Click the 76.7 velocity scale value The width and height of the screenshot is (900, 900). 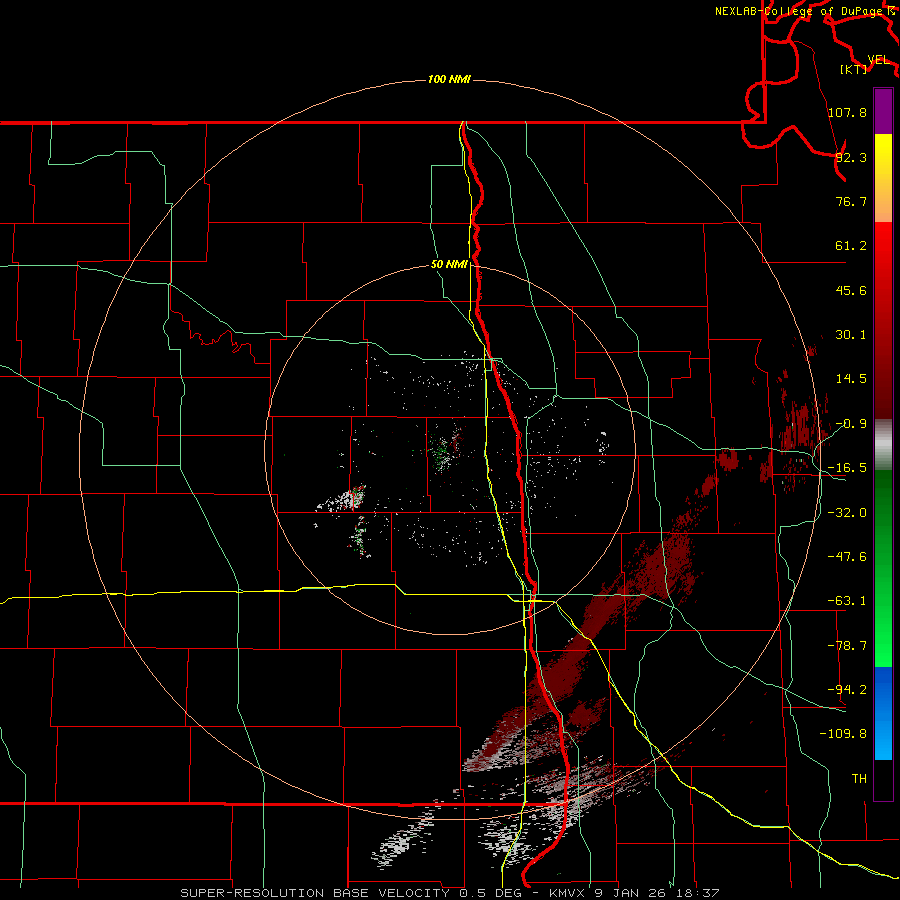(851, 201)
